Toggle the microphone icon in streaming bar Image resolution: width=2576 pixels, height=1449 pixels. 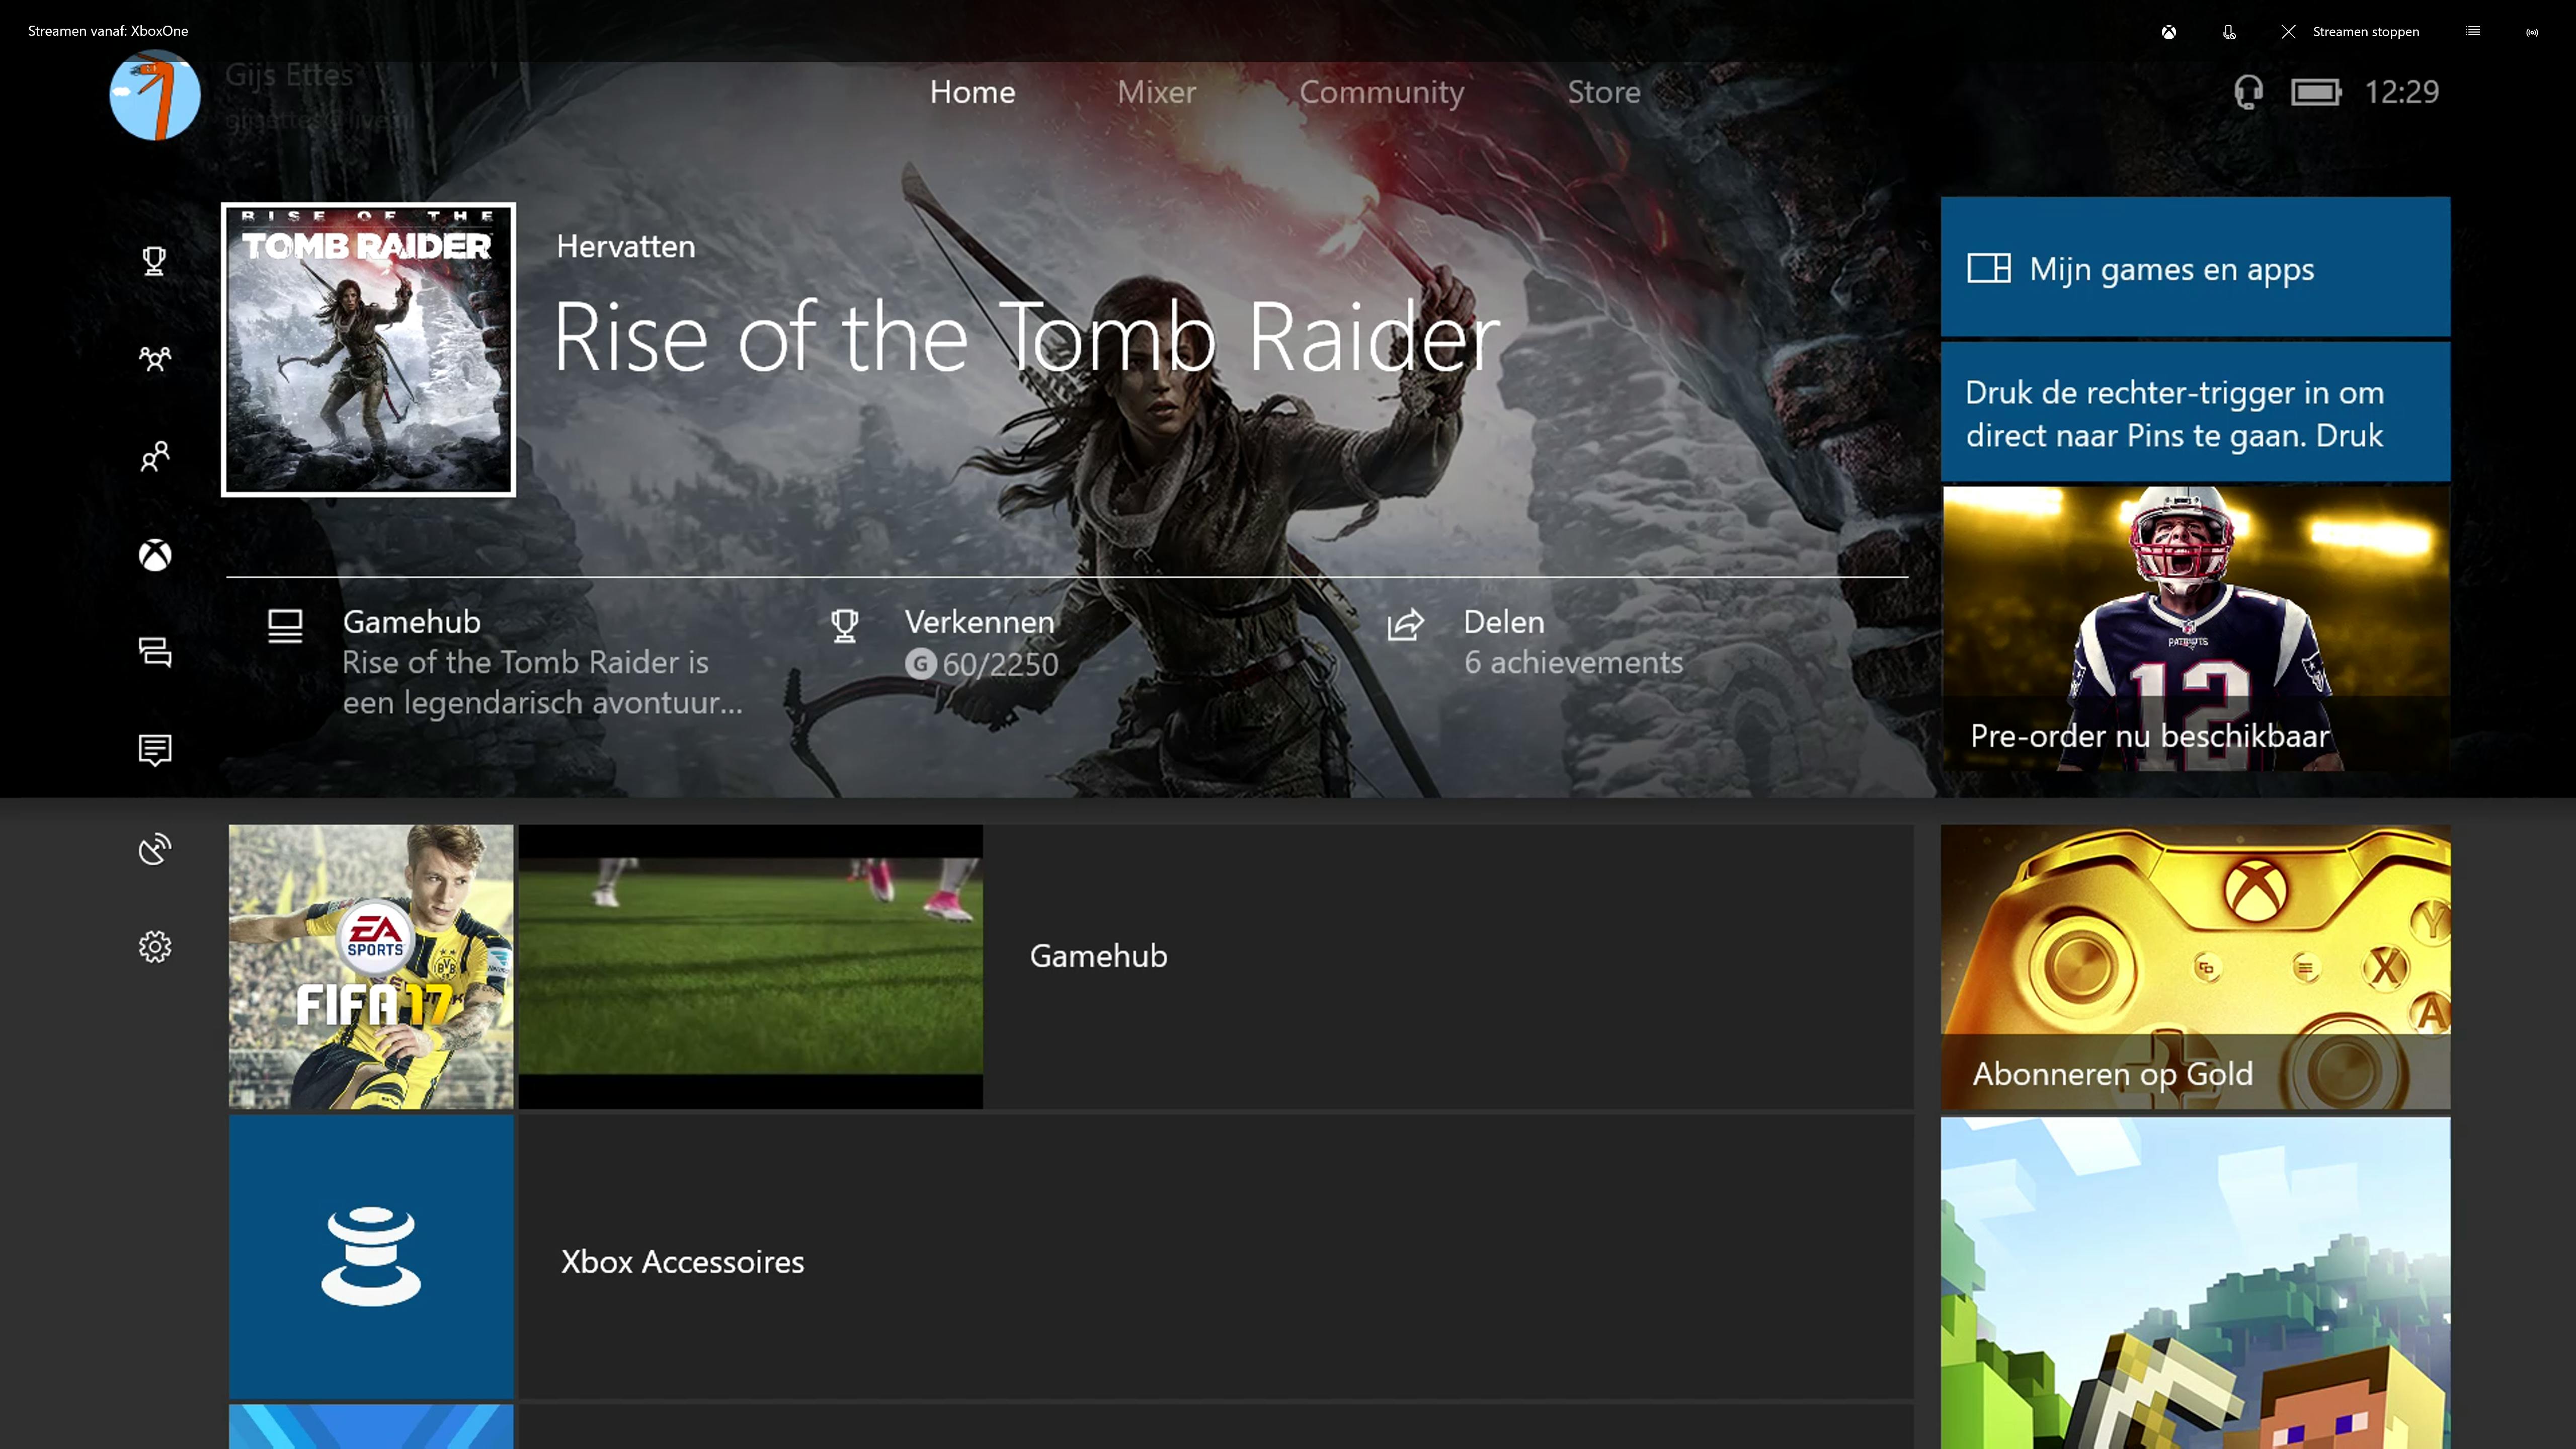(2229, 32)
